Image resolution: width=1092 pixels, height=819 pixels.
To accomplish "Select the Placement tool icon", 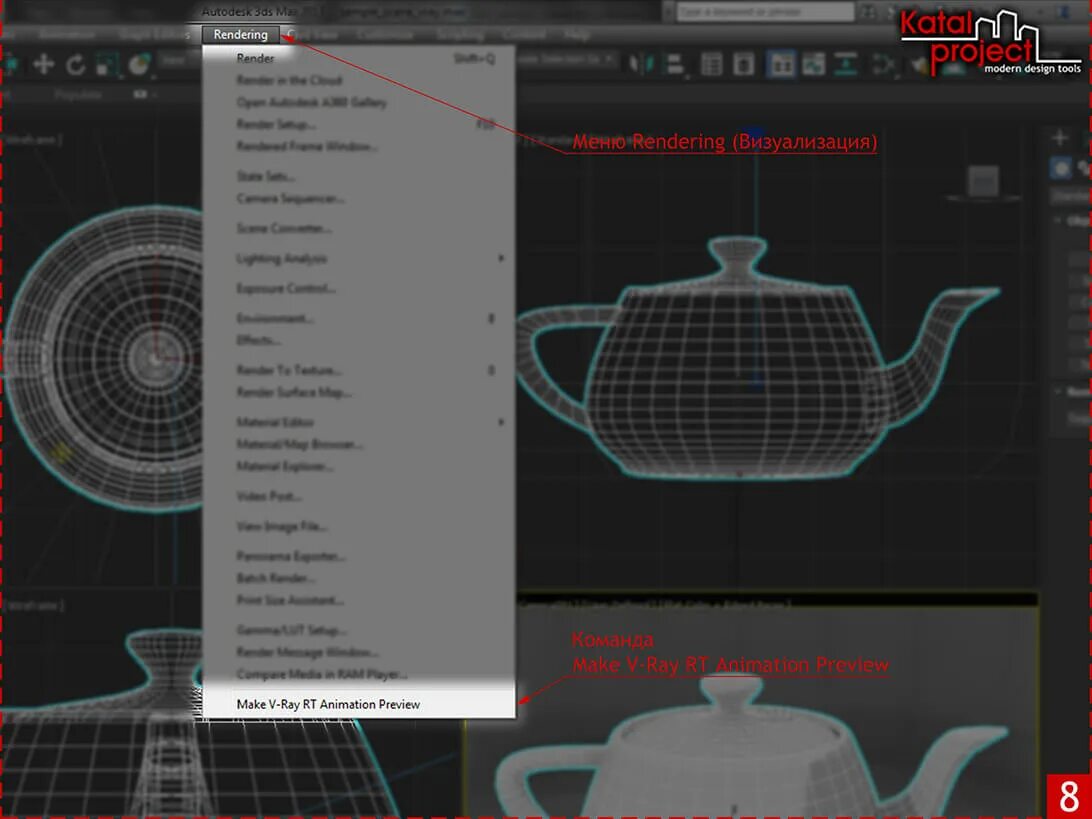I will 140,65.
